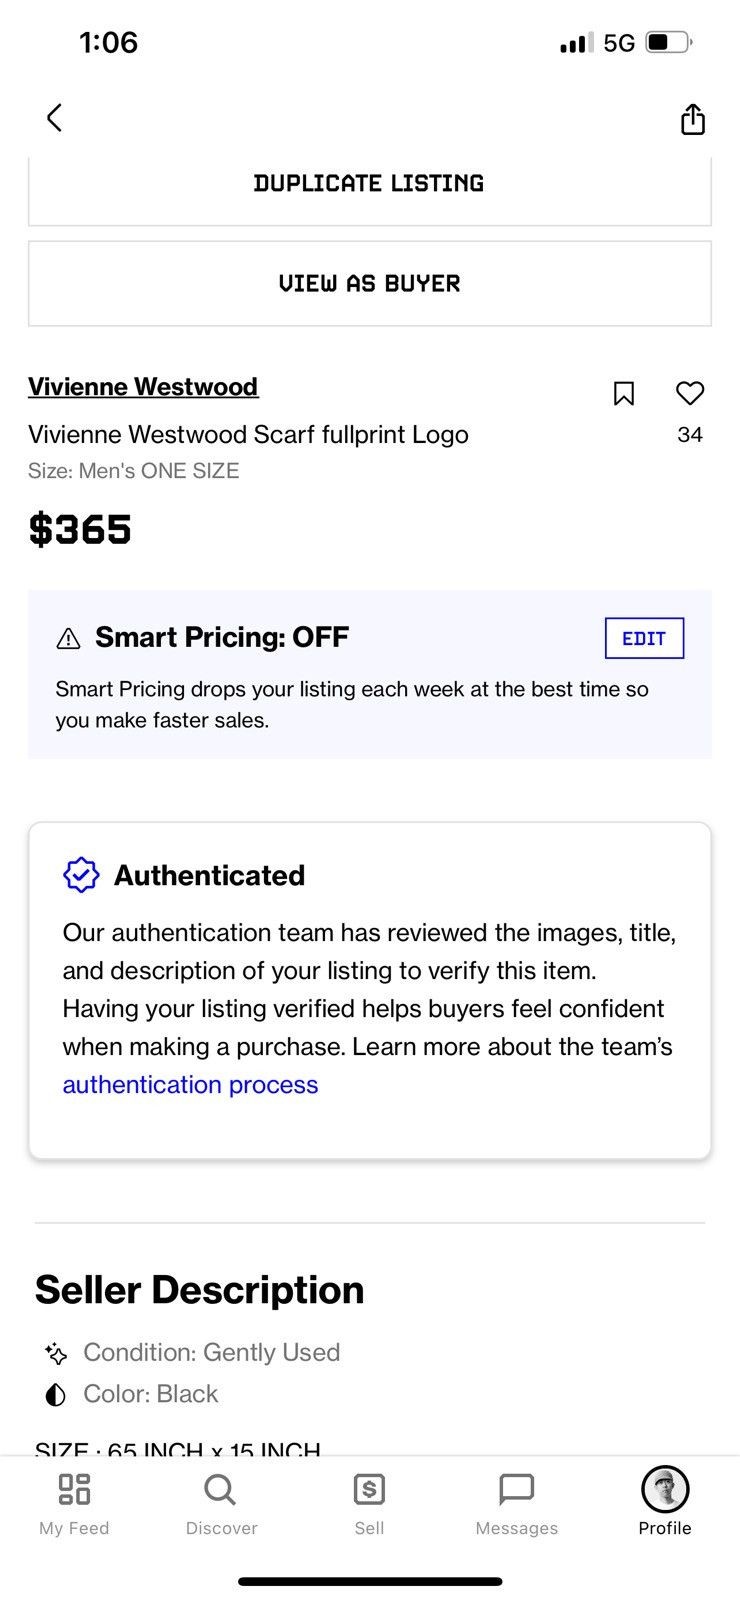Image resolution: width=740 pixels, height=1600 pixels.
Task: Tap the half-circle color icon
Action: pyautogui.click(x=56, y=1395)
